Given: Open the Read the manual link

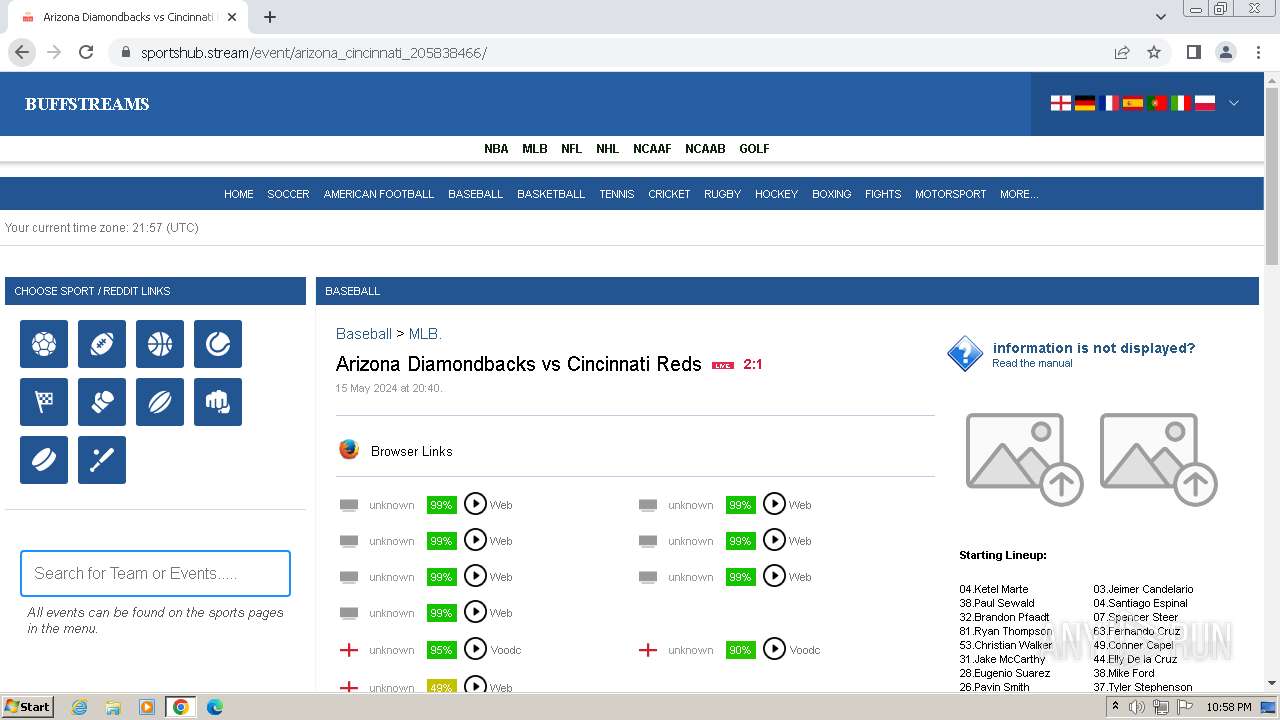Looking at the screenshot, I should point(1032,364).
